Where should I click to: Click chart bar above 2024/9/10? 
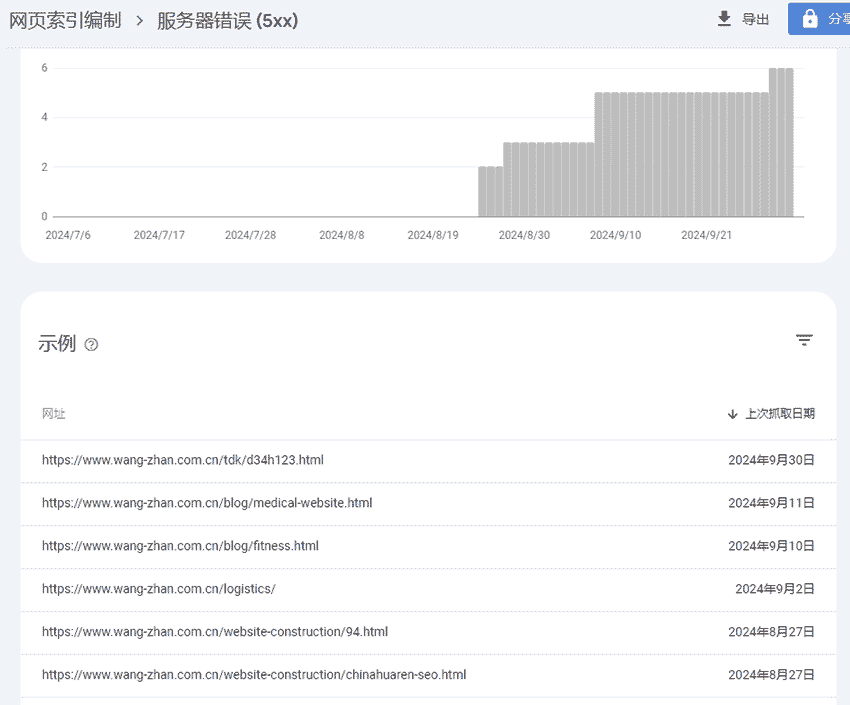point(616,155)
